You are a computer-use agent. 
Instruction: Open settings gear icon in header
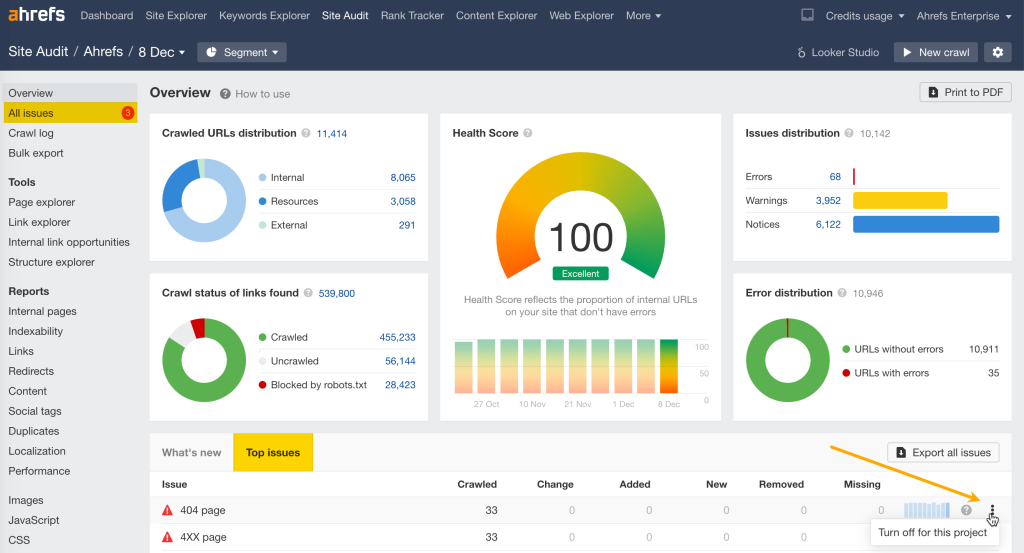(996, 52)
